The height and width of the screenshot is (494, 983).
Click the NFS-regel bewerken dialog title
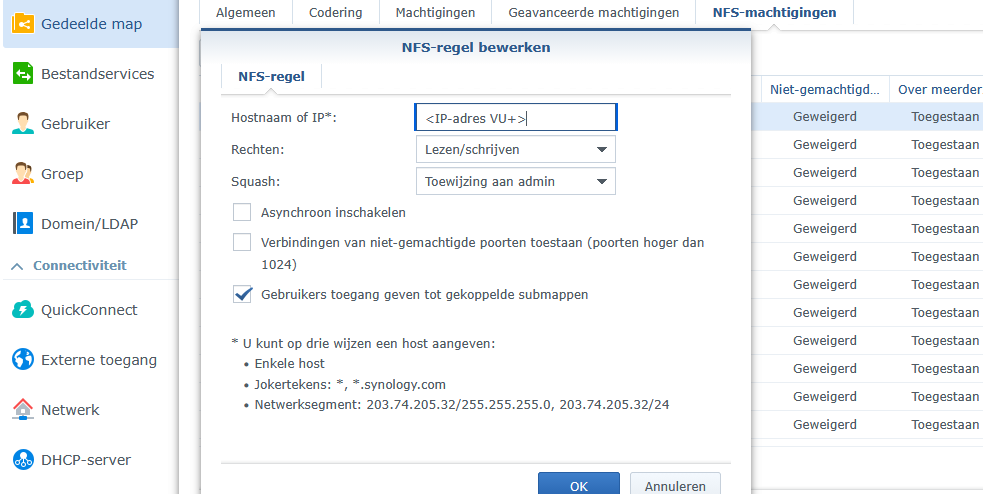coord(476,47)
